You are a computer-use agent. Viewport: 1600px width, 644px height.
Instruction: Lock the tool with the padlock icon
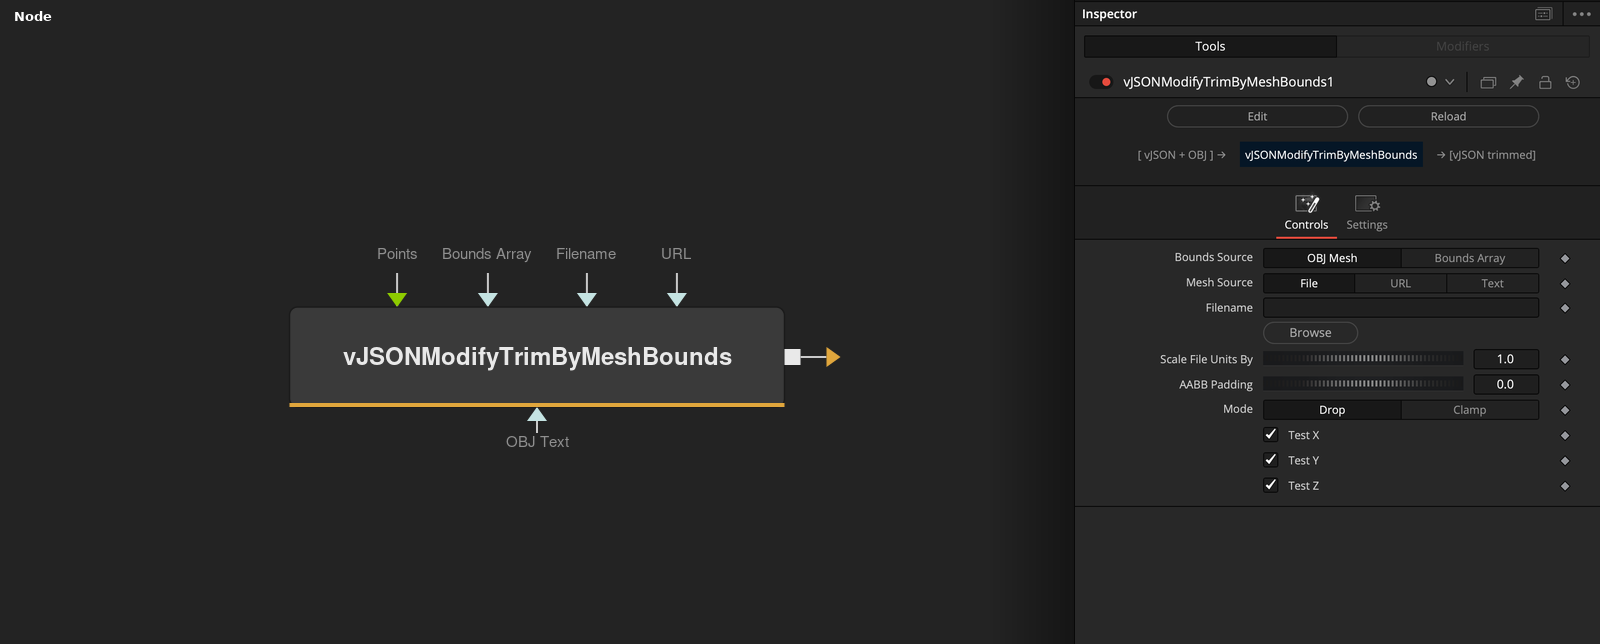(x=1545, y=82)
